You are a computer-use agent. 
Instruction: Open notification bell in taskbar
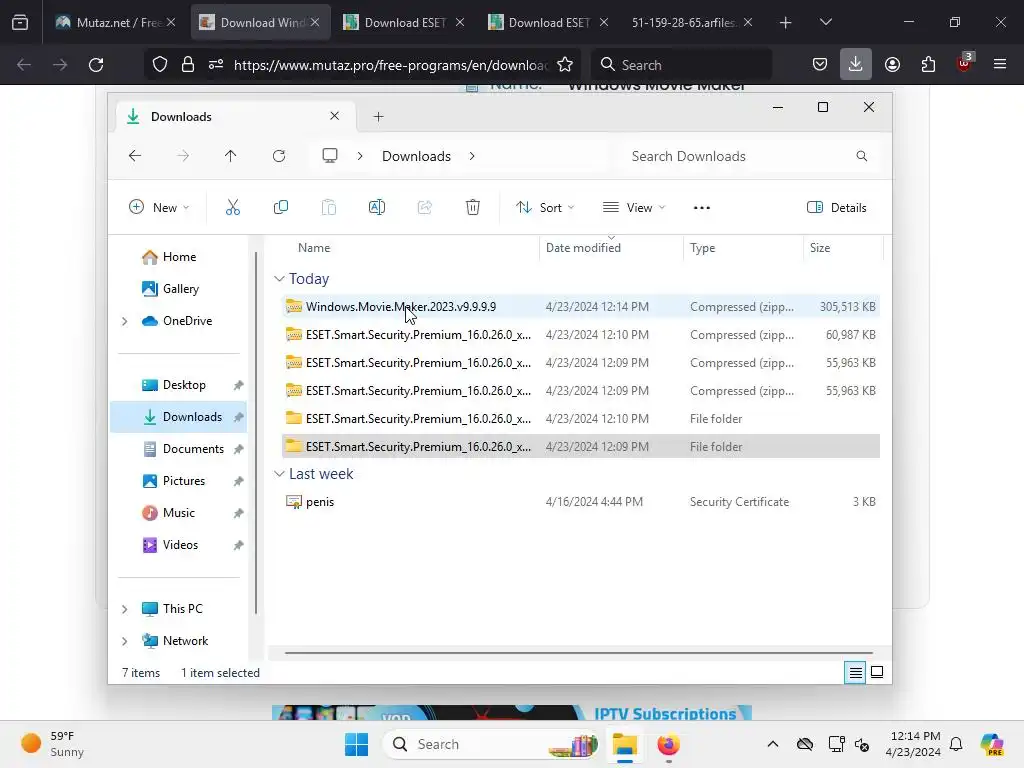point(956,744)
